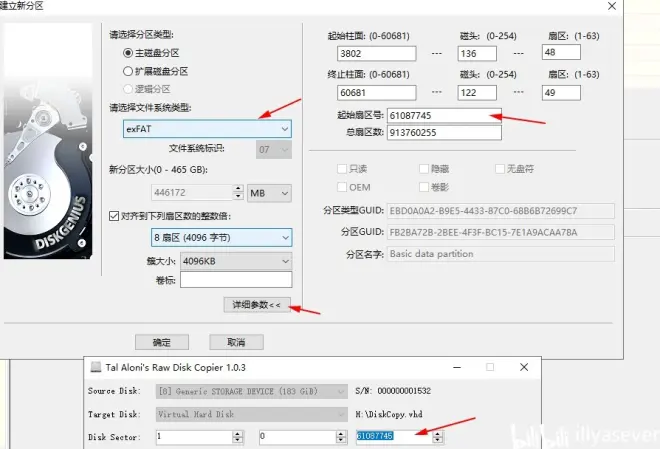The width and height of the screenshot is (660, 449).
Task: Toggle the 隐藏 checkbox
Action: (x=424, y=169)
